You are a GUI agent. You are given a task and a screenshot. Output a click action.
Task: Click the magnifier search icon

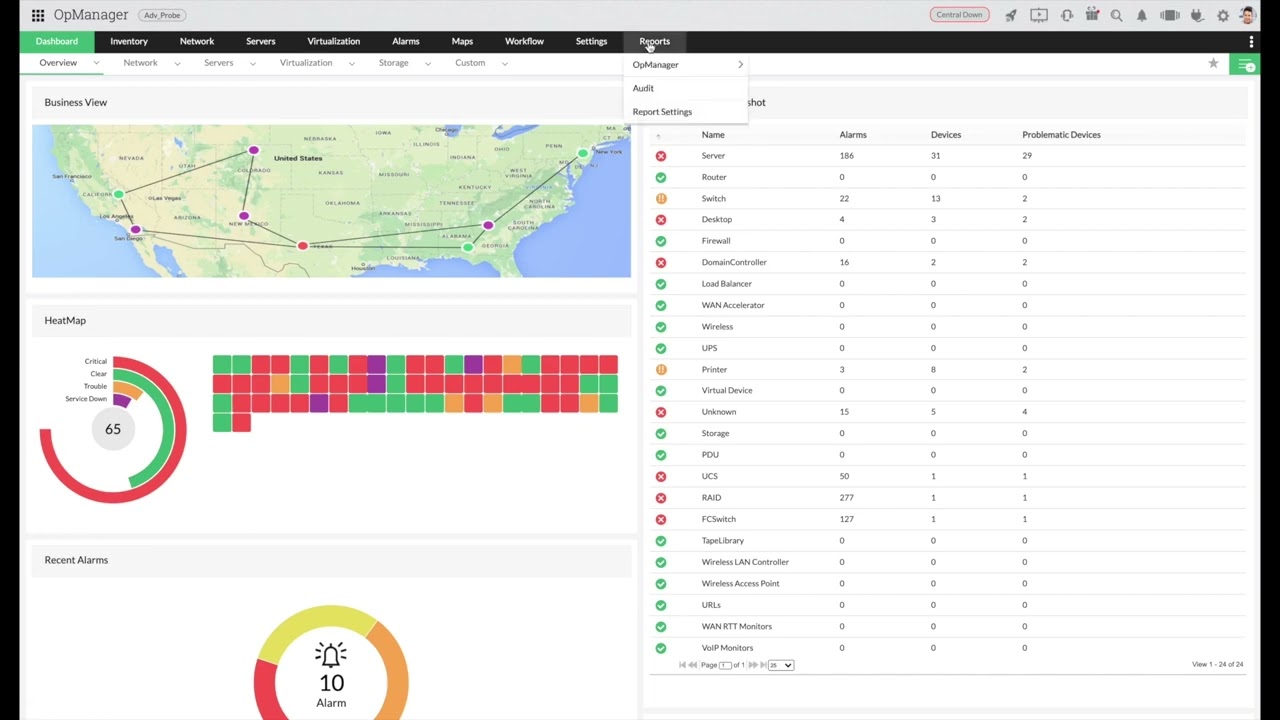point(1116,15)
